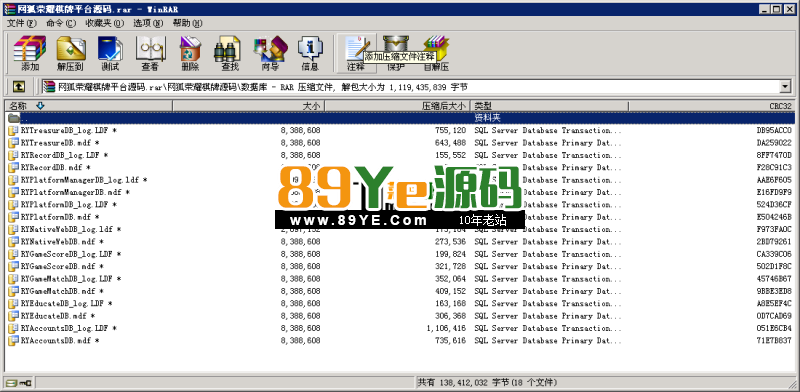The width and height of the screenshot is (800, 392).
Task: Open the Commands (命令) menu
Action: click(61, 23)
